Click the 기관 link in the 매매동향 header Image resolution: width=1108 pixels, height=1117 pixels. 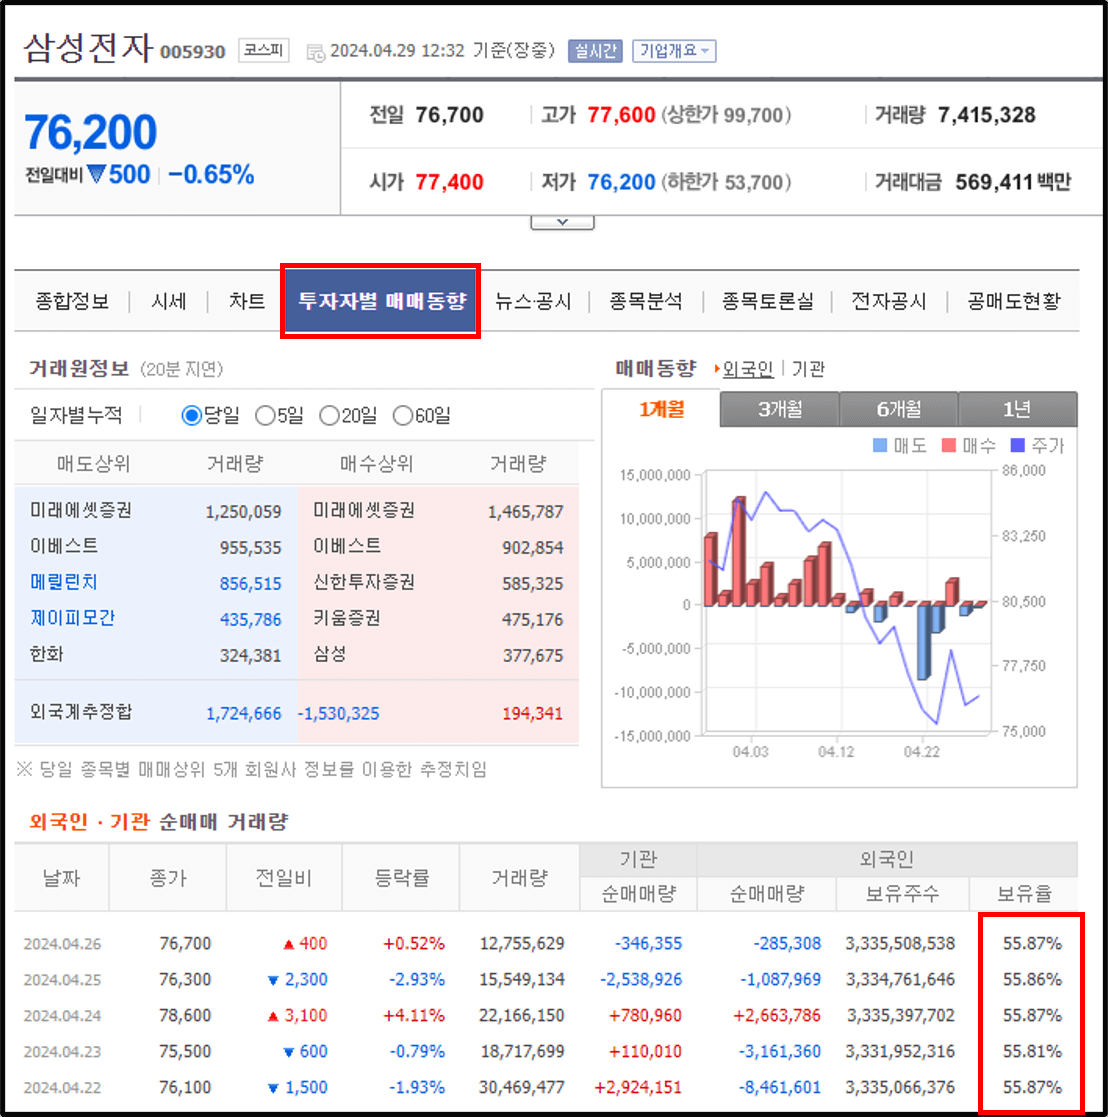(808, 369)
